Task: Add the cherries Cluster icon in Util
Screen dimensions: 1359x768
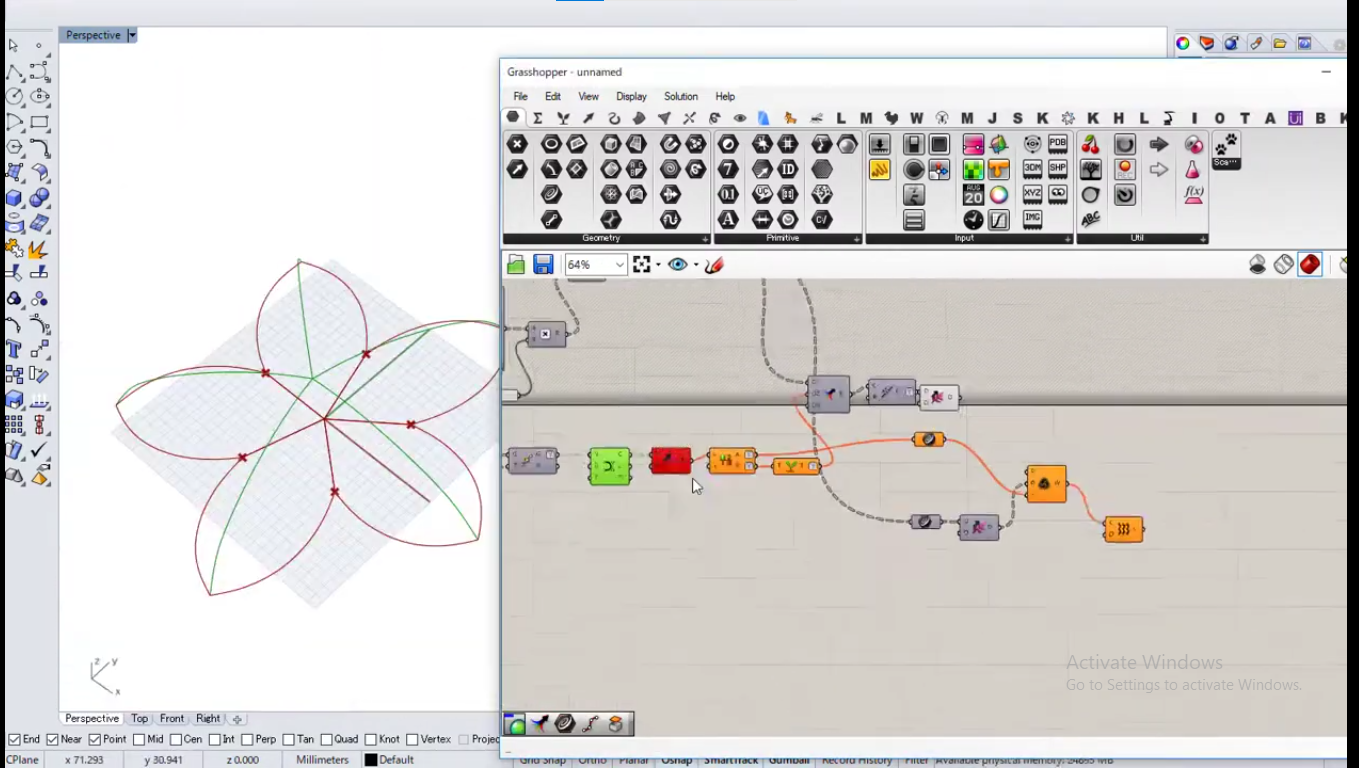Action: [1091, 145]
